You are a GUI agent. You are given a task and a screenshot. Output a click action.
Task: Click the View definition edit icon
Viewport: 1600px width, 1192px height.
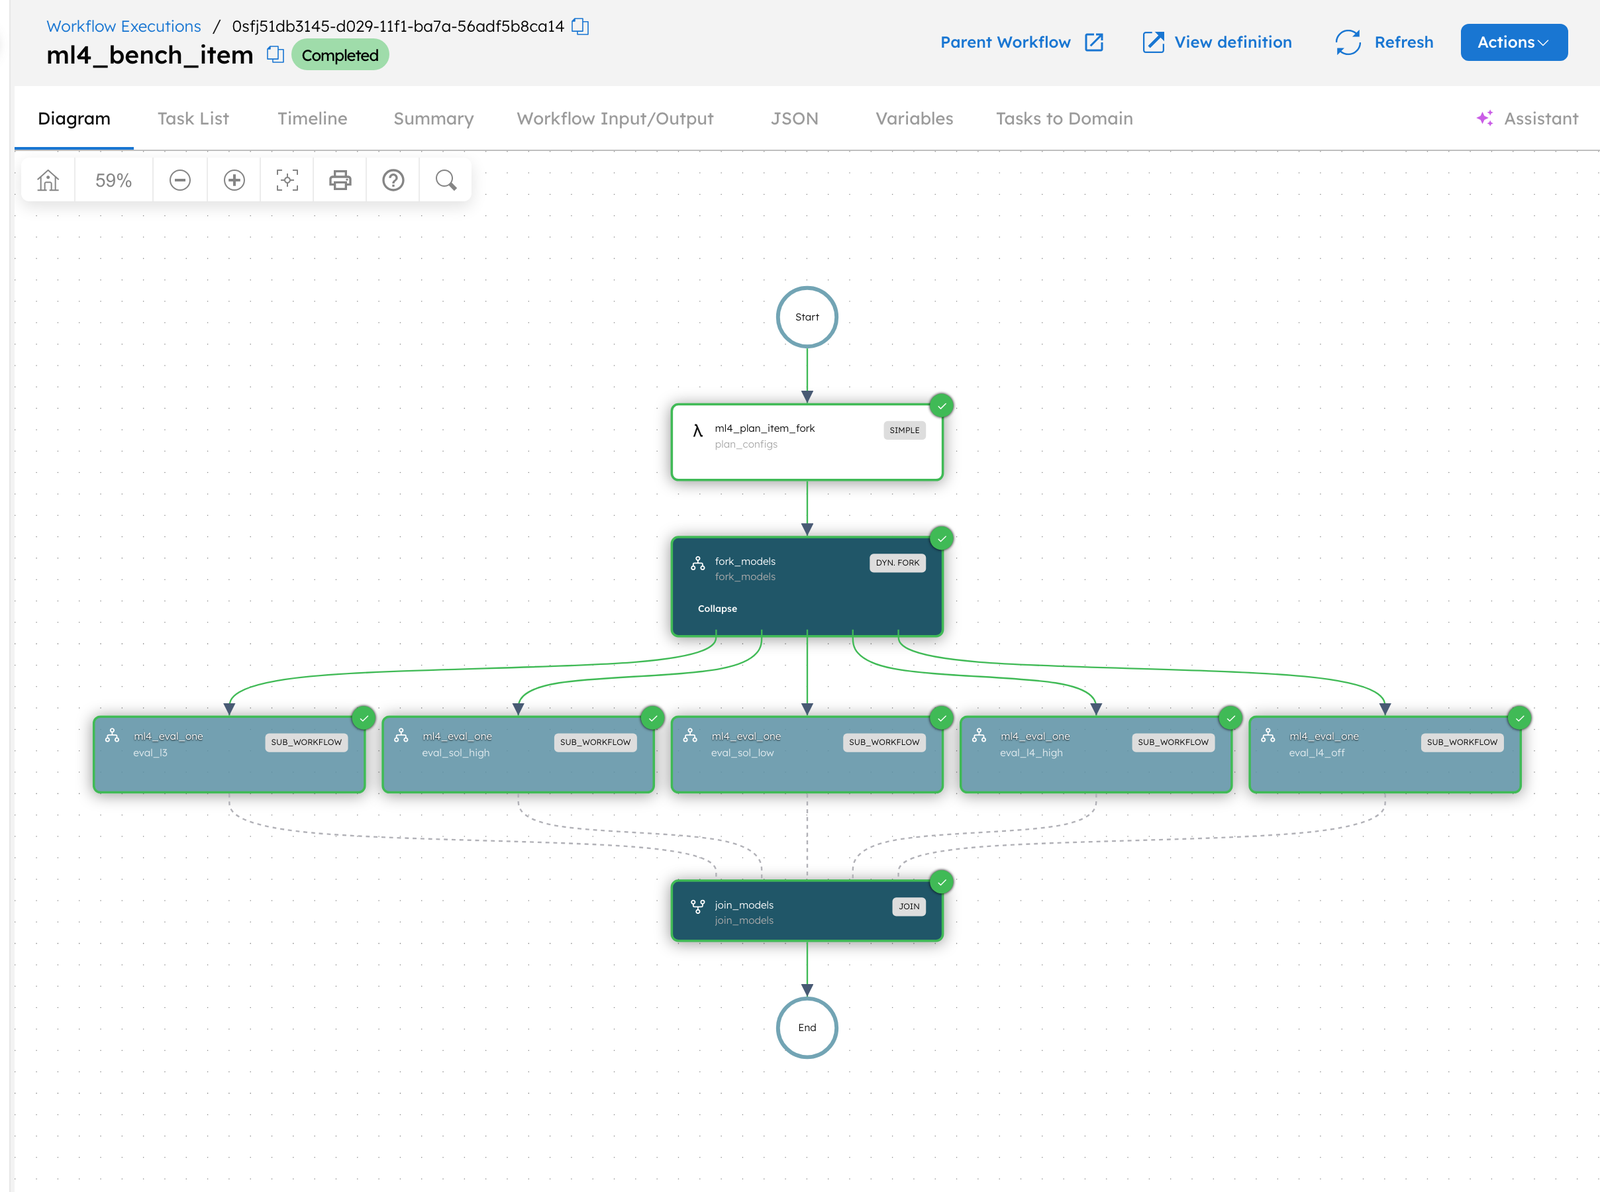tap(1153, 42)
